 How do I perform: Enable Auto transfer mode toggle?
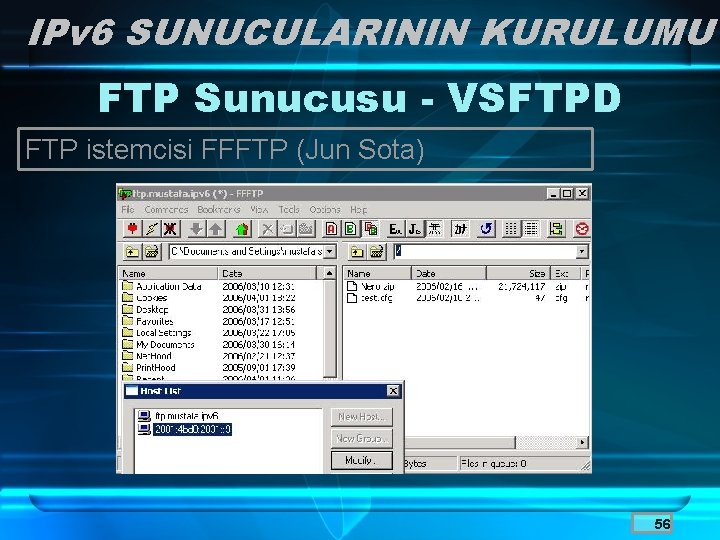370,229
